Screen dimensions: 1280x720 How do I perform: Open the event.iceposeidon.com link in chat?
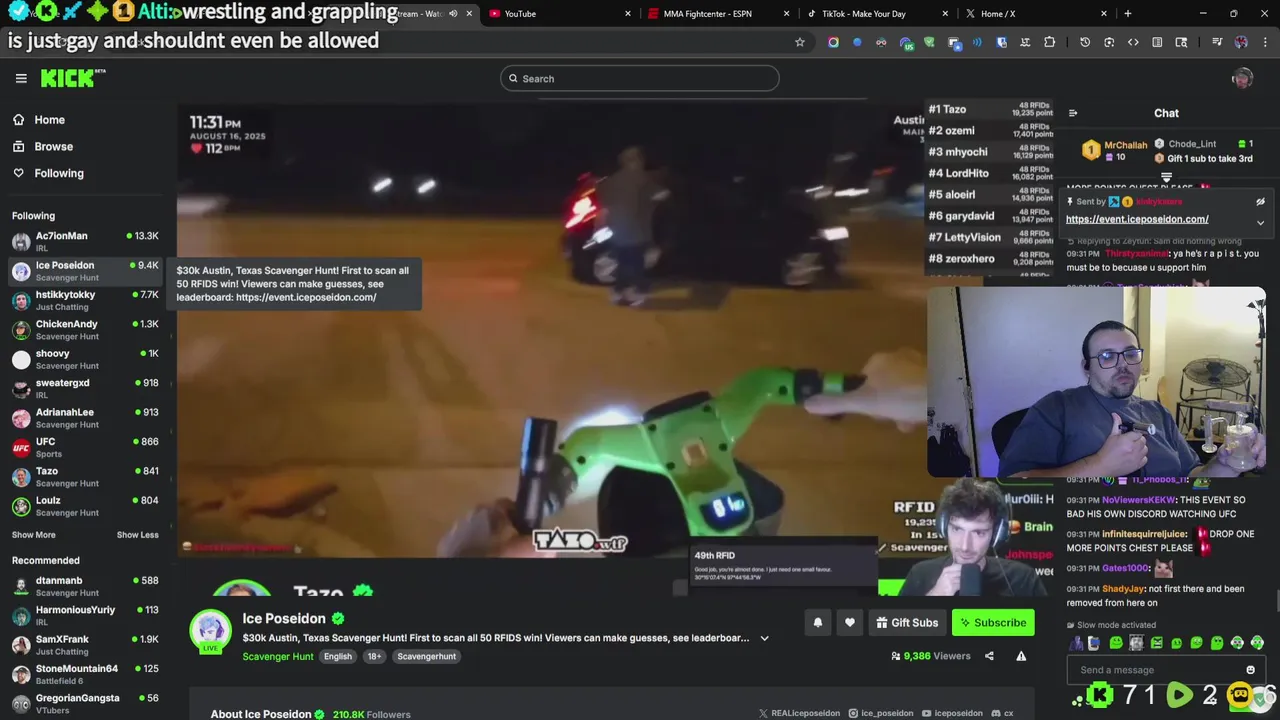1137,219
